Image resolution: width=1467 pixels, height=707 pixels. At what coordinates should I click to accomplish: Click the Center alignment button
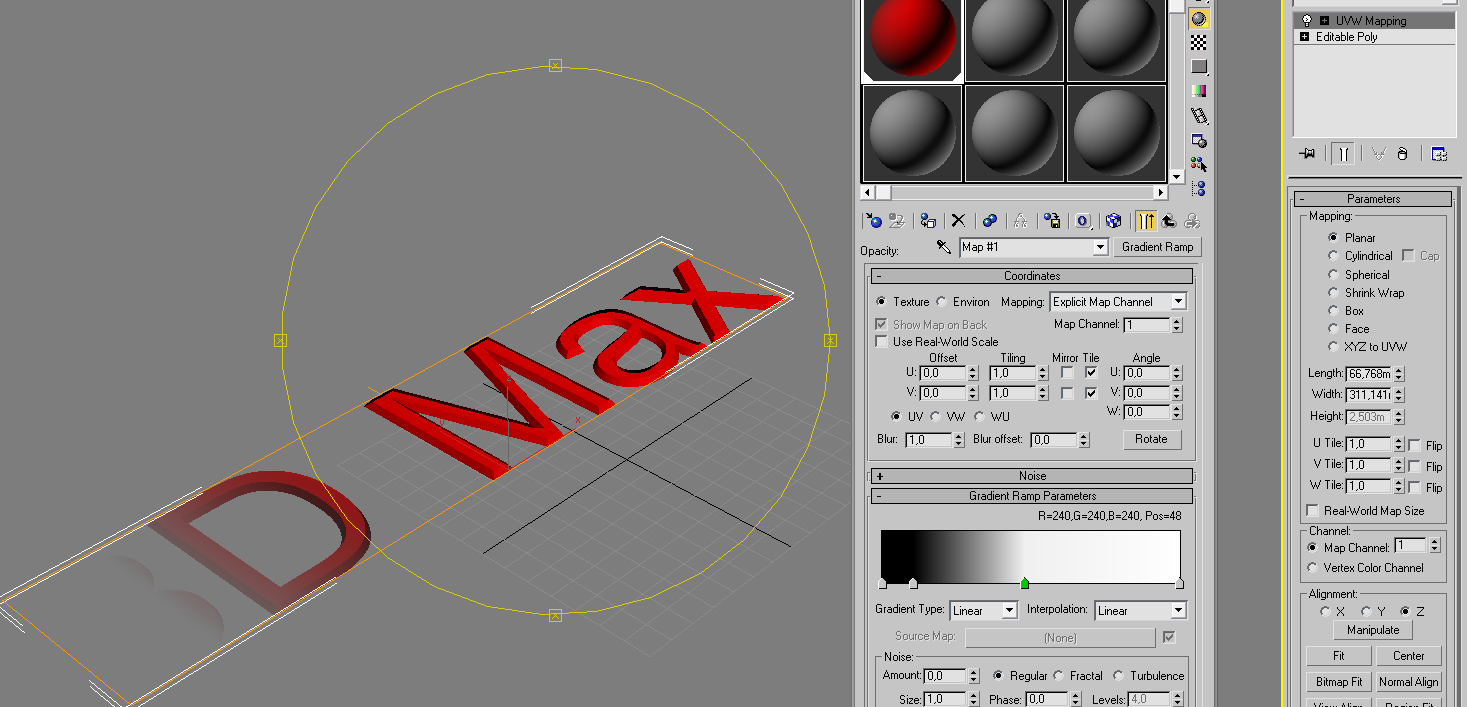point(1408,656)
